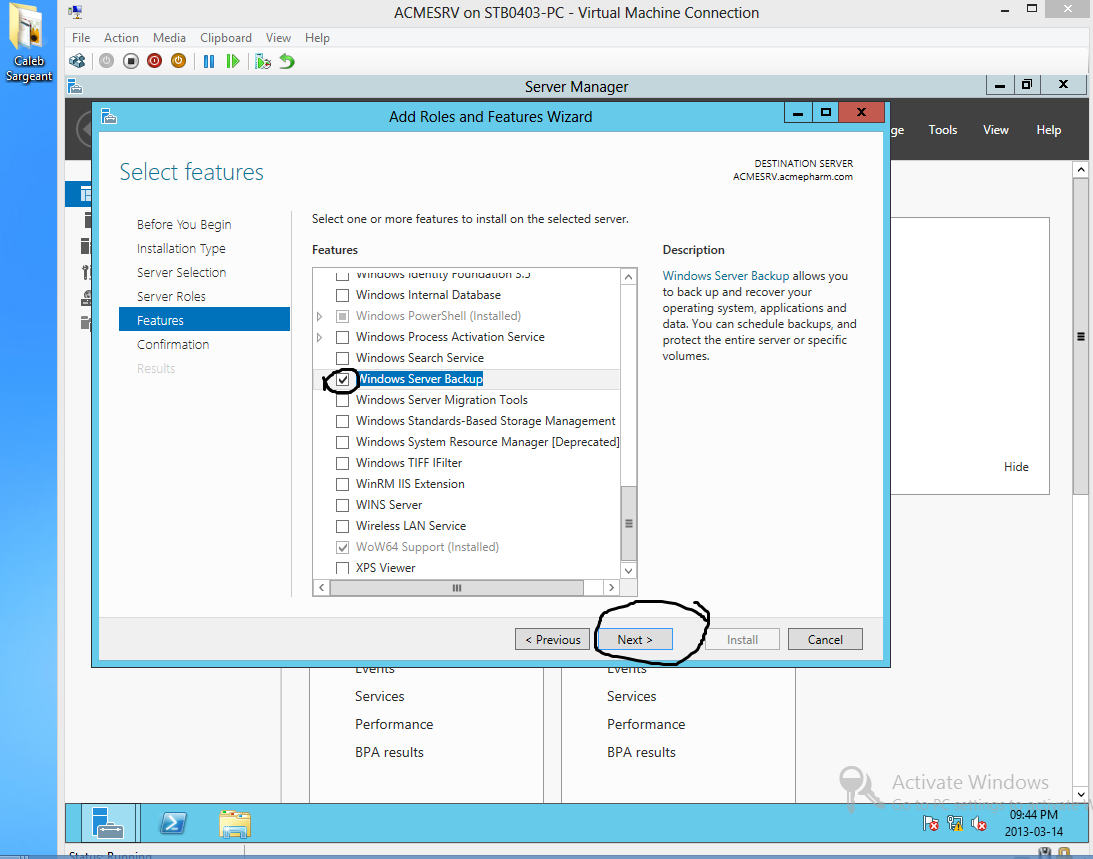The width and height of the screenshot is (1093, 859).
Task: Check Windows Standards-Based Storage Management
Action: click(x=342, y=422)
